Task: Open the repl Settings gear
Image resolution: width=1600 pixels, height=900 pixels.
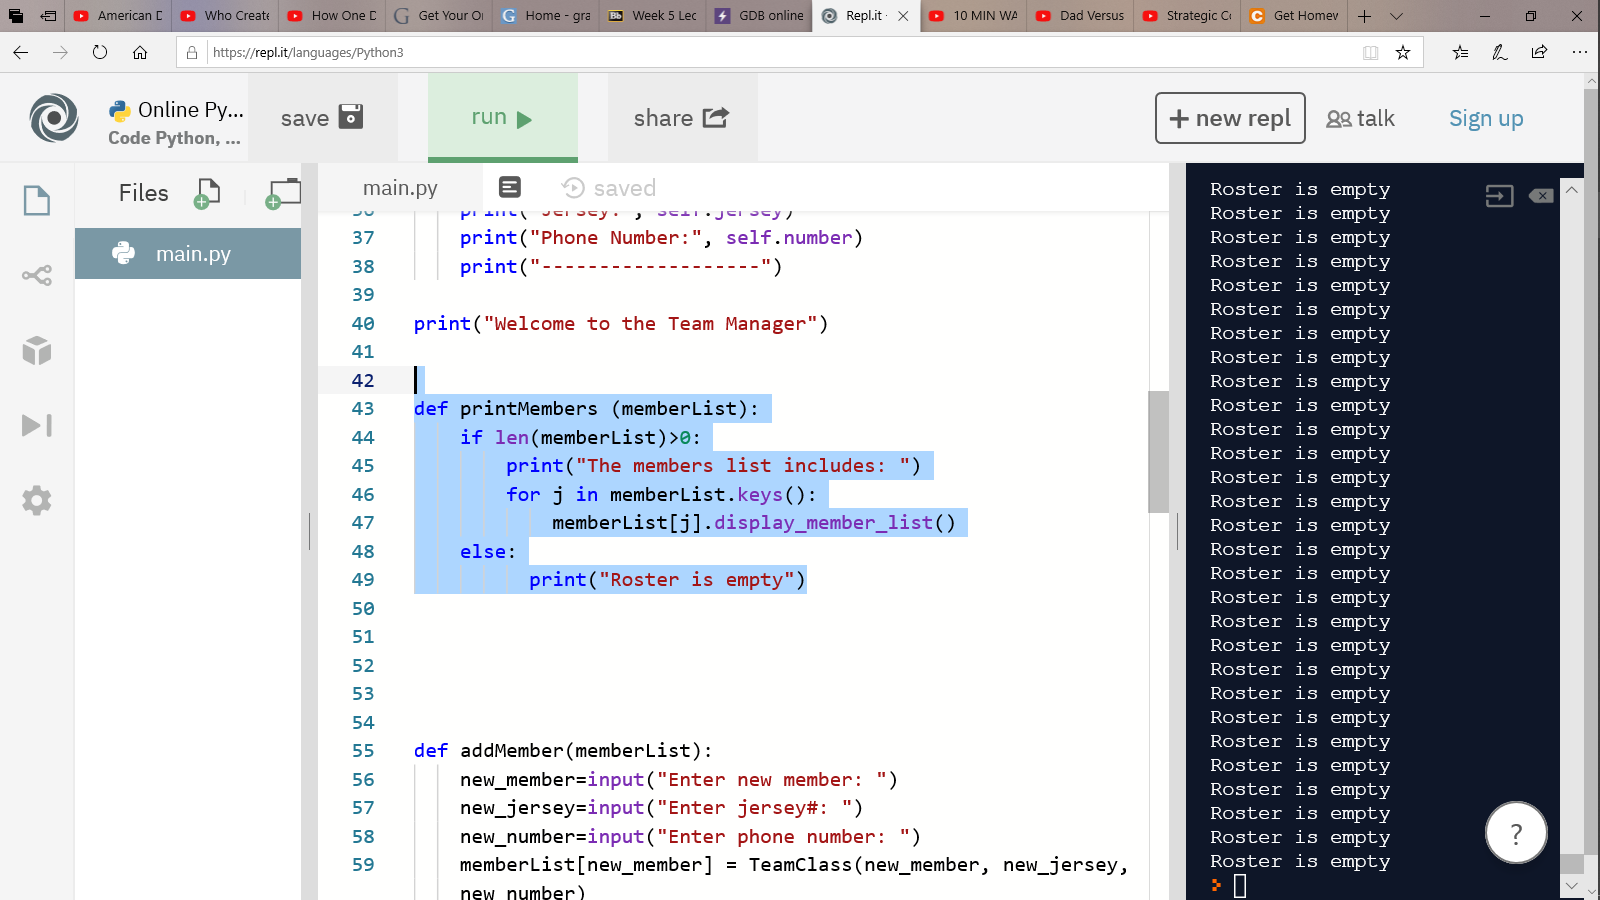Action: tap(37, 500)
